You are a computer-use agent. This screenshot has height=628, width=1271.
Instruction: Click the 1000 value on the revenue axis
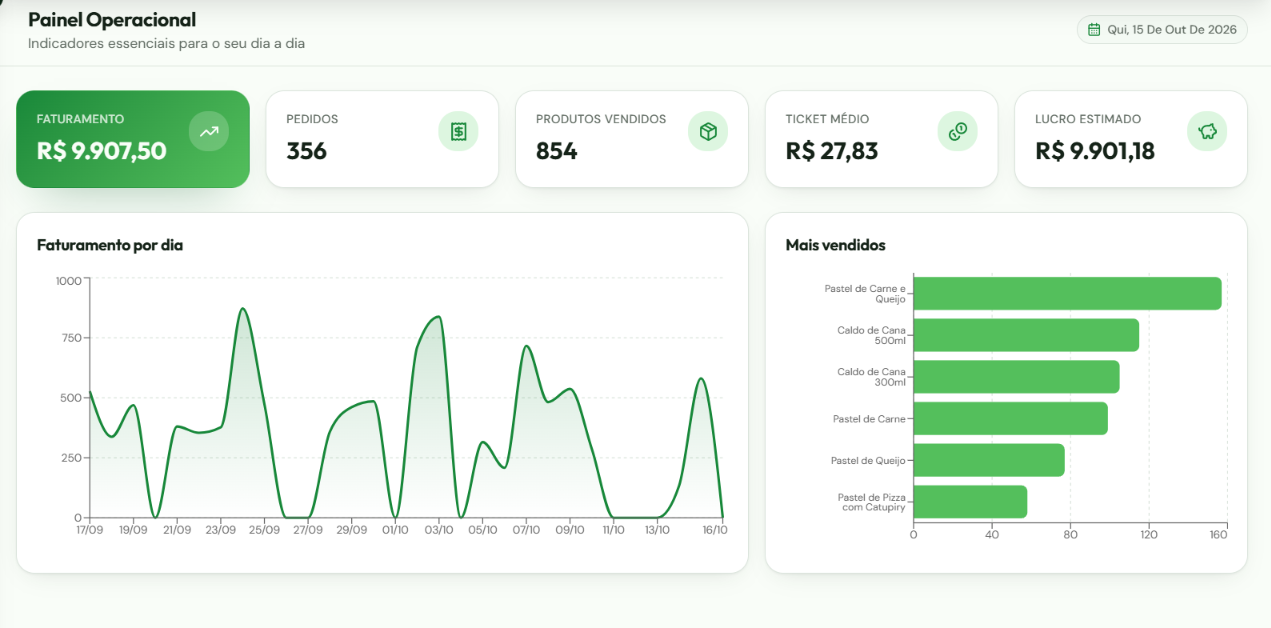click(x=69, y=281)
